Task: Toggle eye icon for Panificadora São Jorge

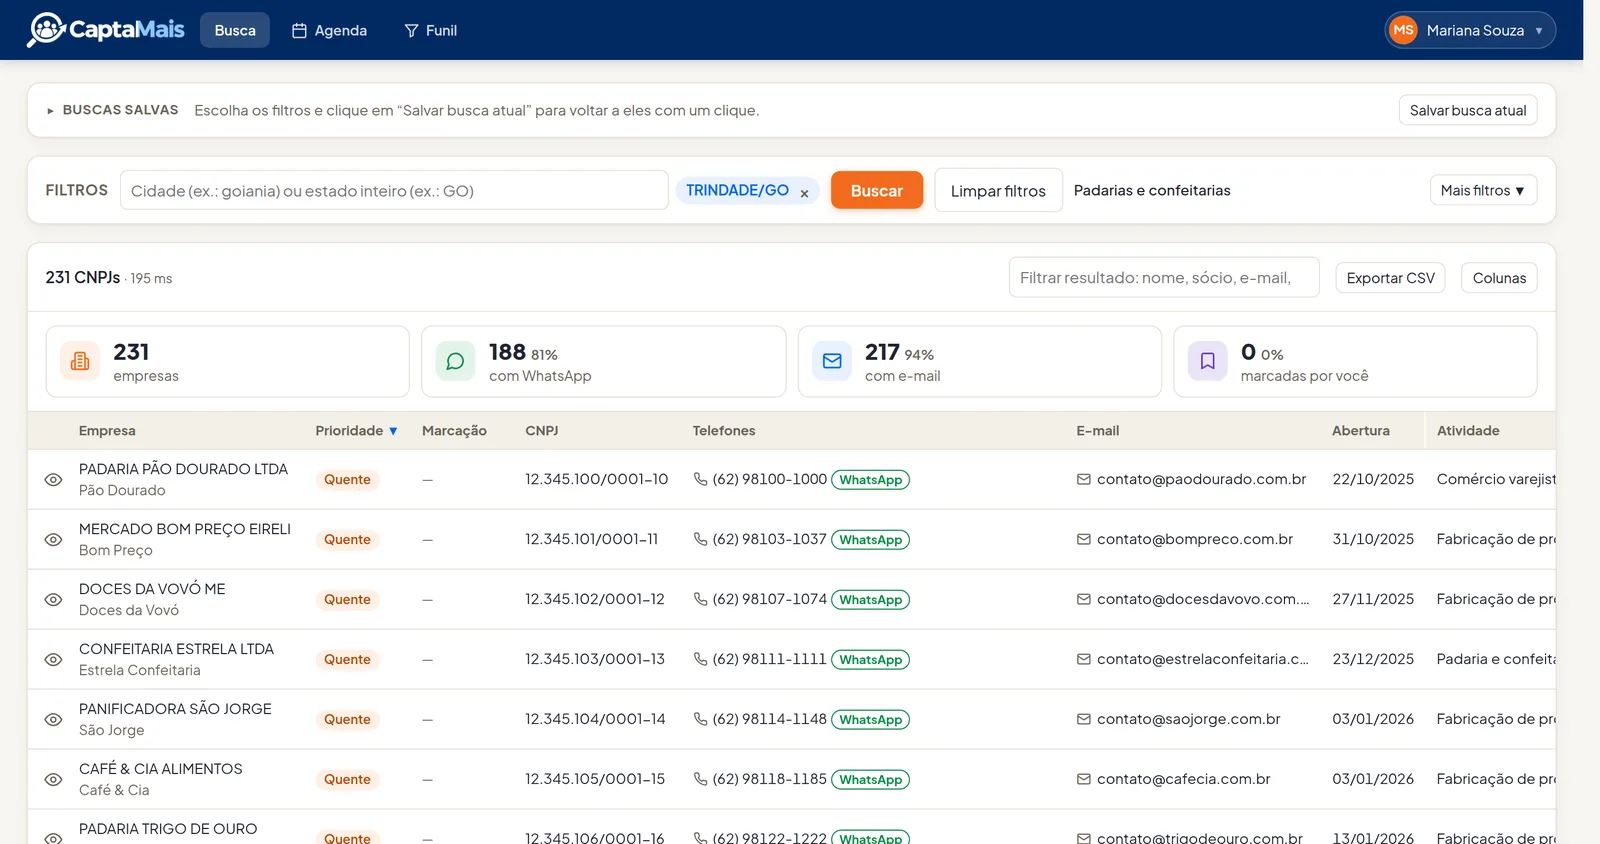Action: (x=54, y=720)
